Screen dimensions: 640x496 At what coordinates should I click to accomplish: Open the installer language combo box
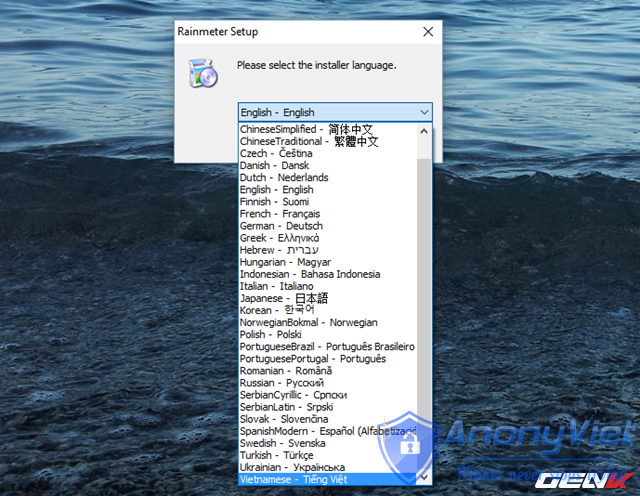(335, 112)
